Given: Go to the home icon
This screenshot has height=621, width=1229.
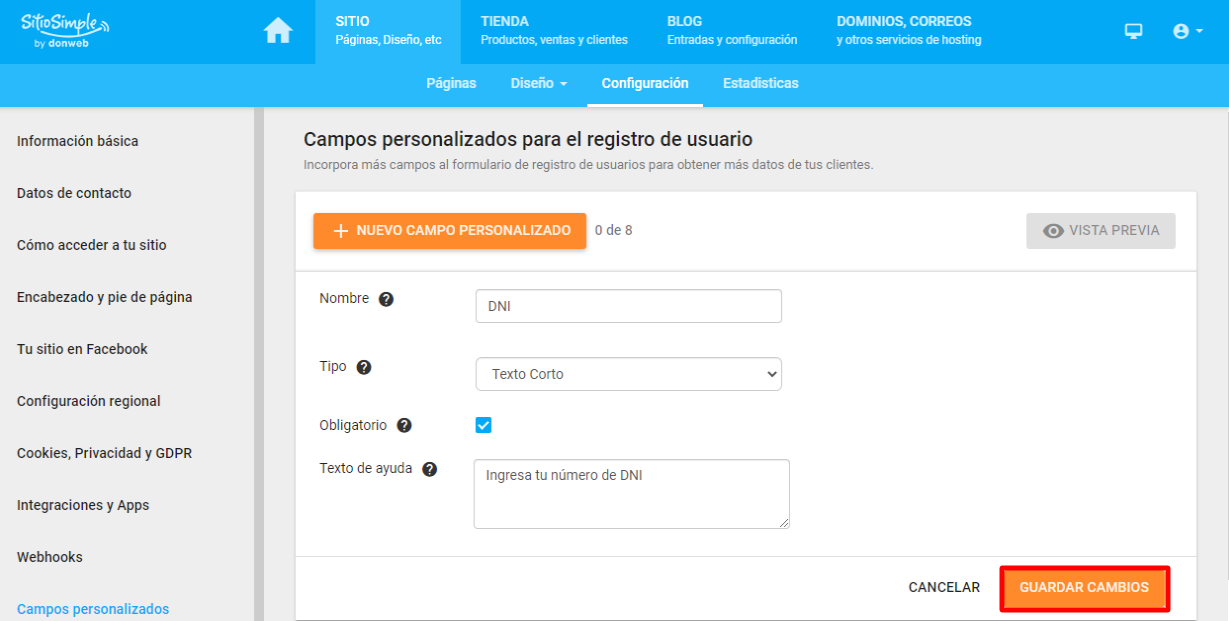Looking at the screenshot, I should (278, 31).
